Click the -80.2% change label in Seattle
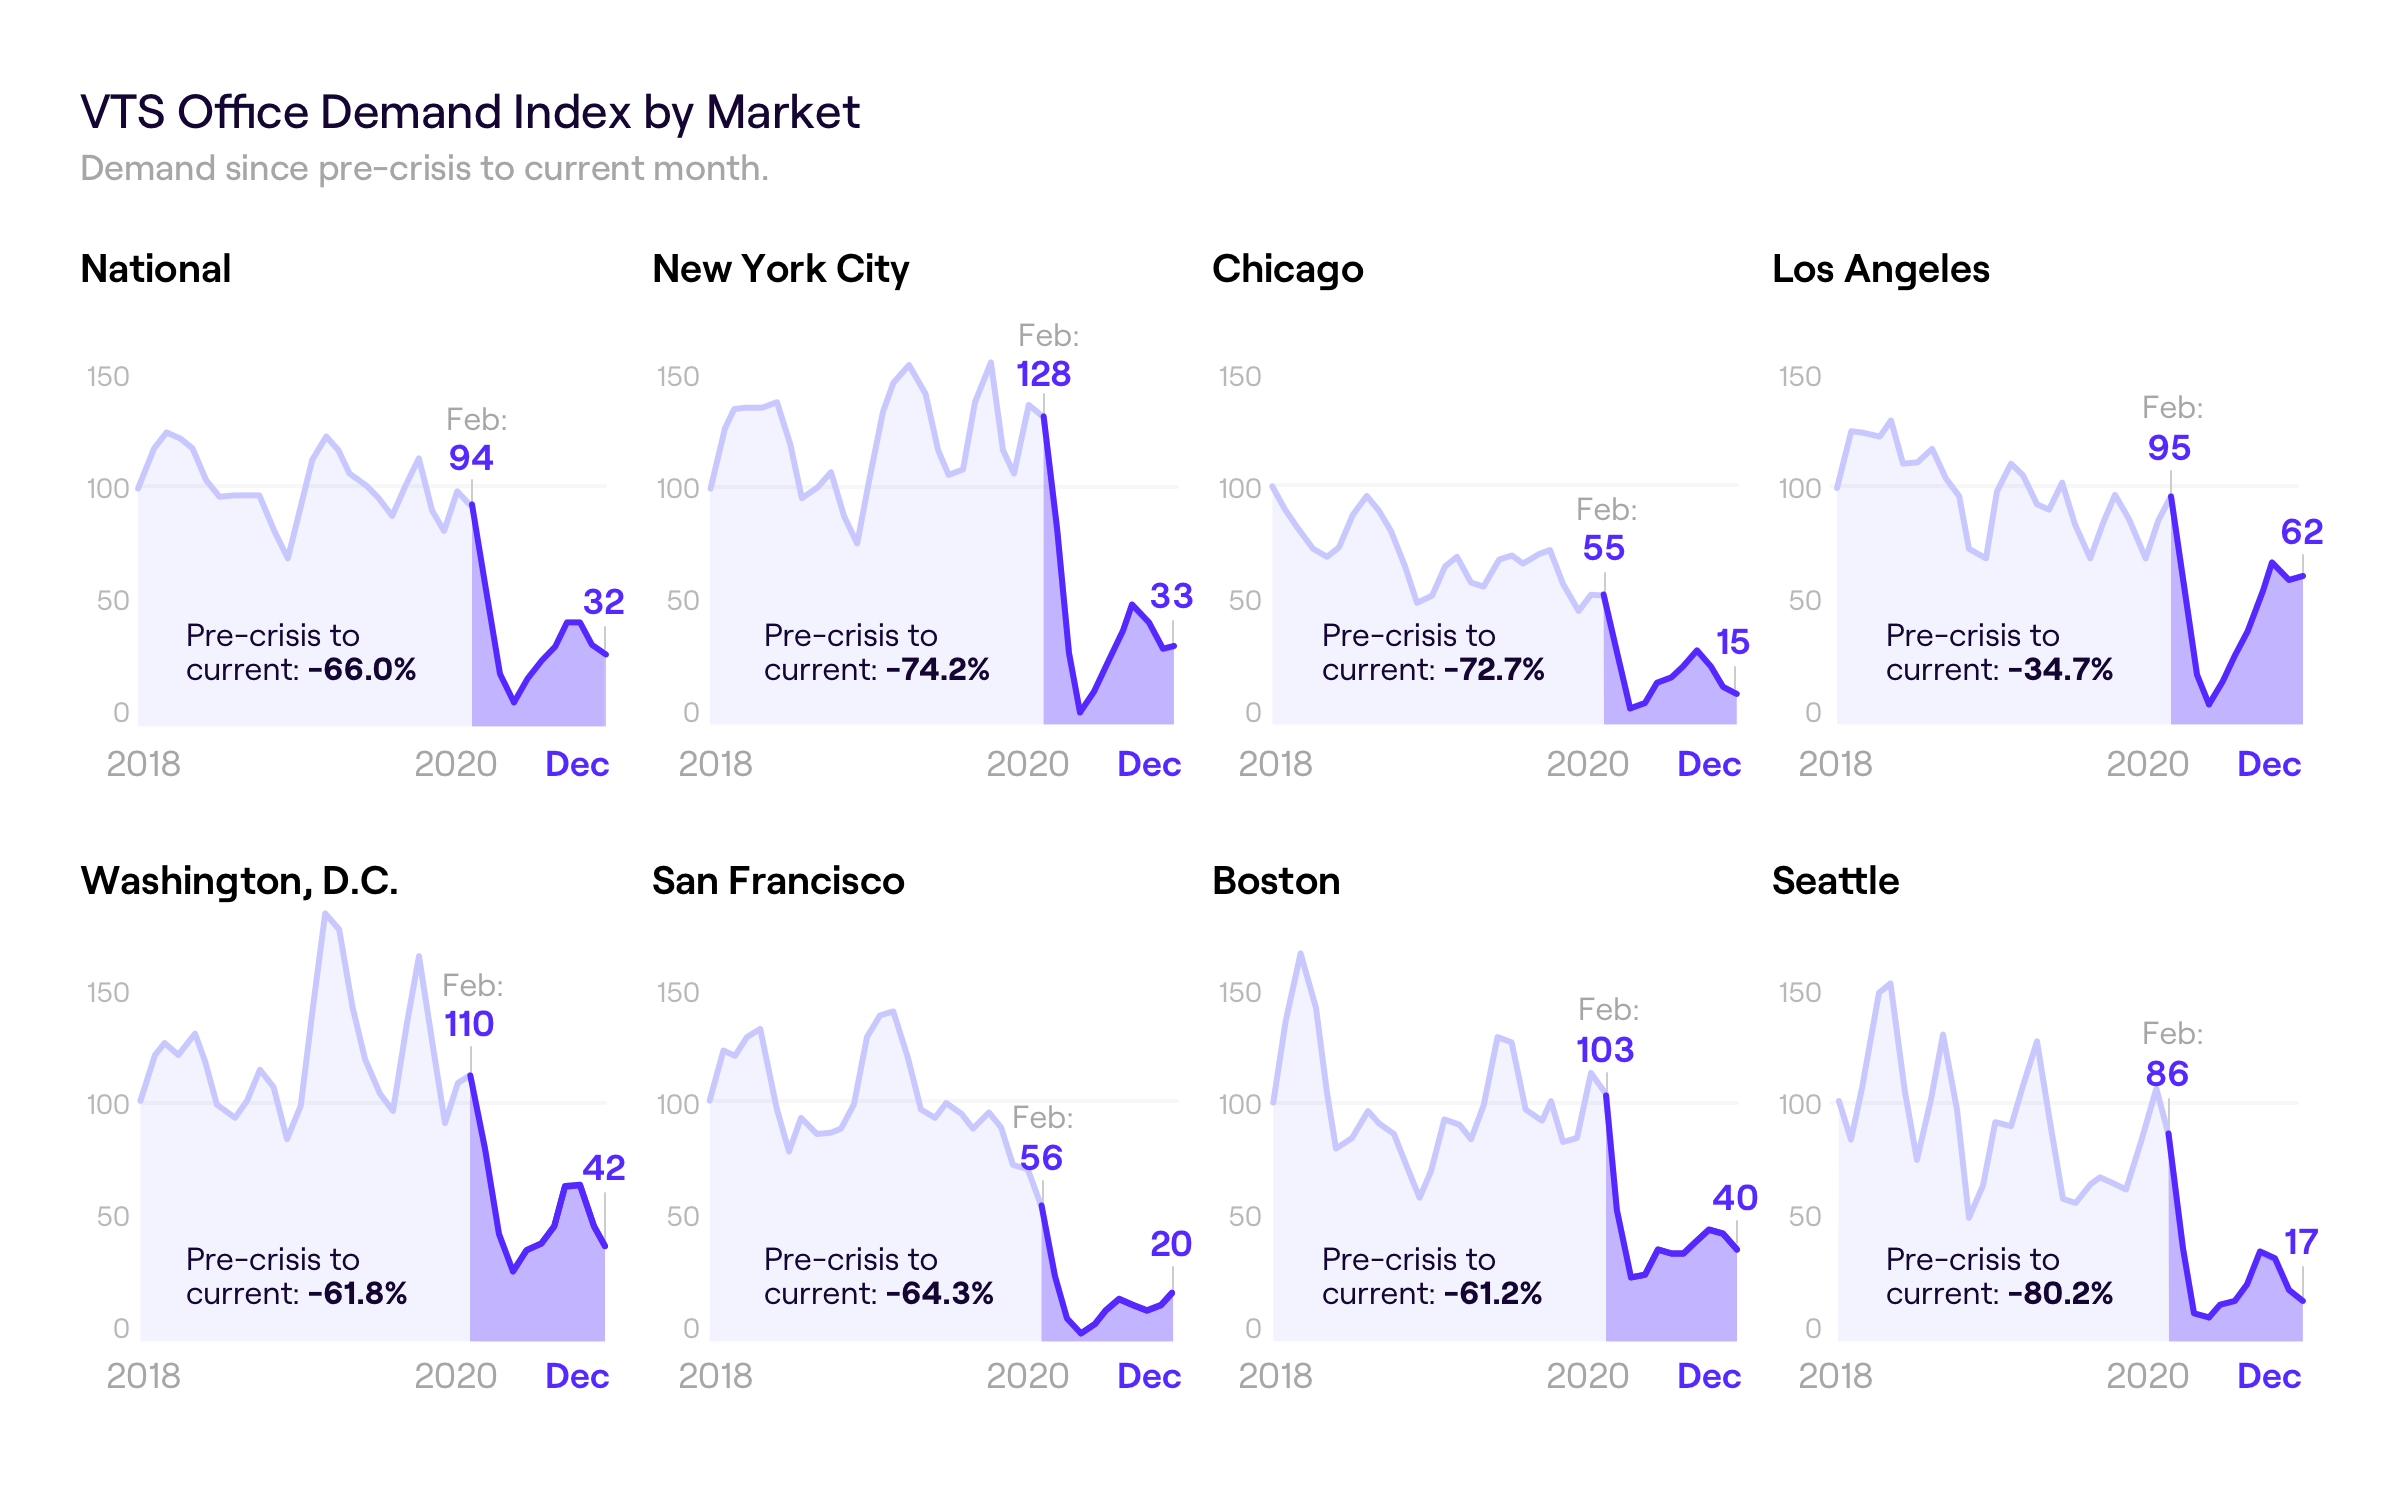2396x1490 pixels. [2061, 1293]
